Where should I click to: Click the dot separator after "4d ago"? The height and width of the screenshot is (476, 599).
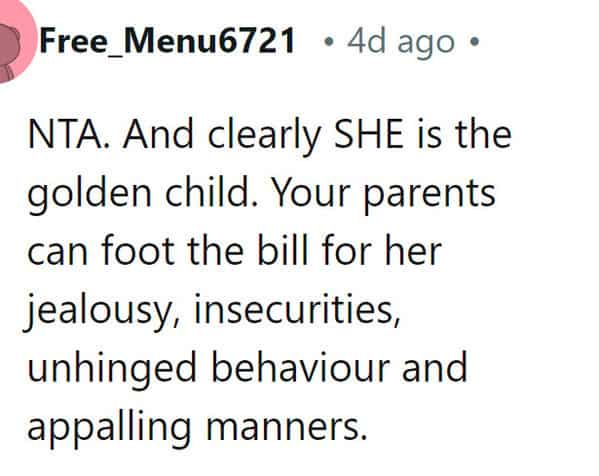point(474,41)
